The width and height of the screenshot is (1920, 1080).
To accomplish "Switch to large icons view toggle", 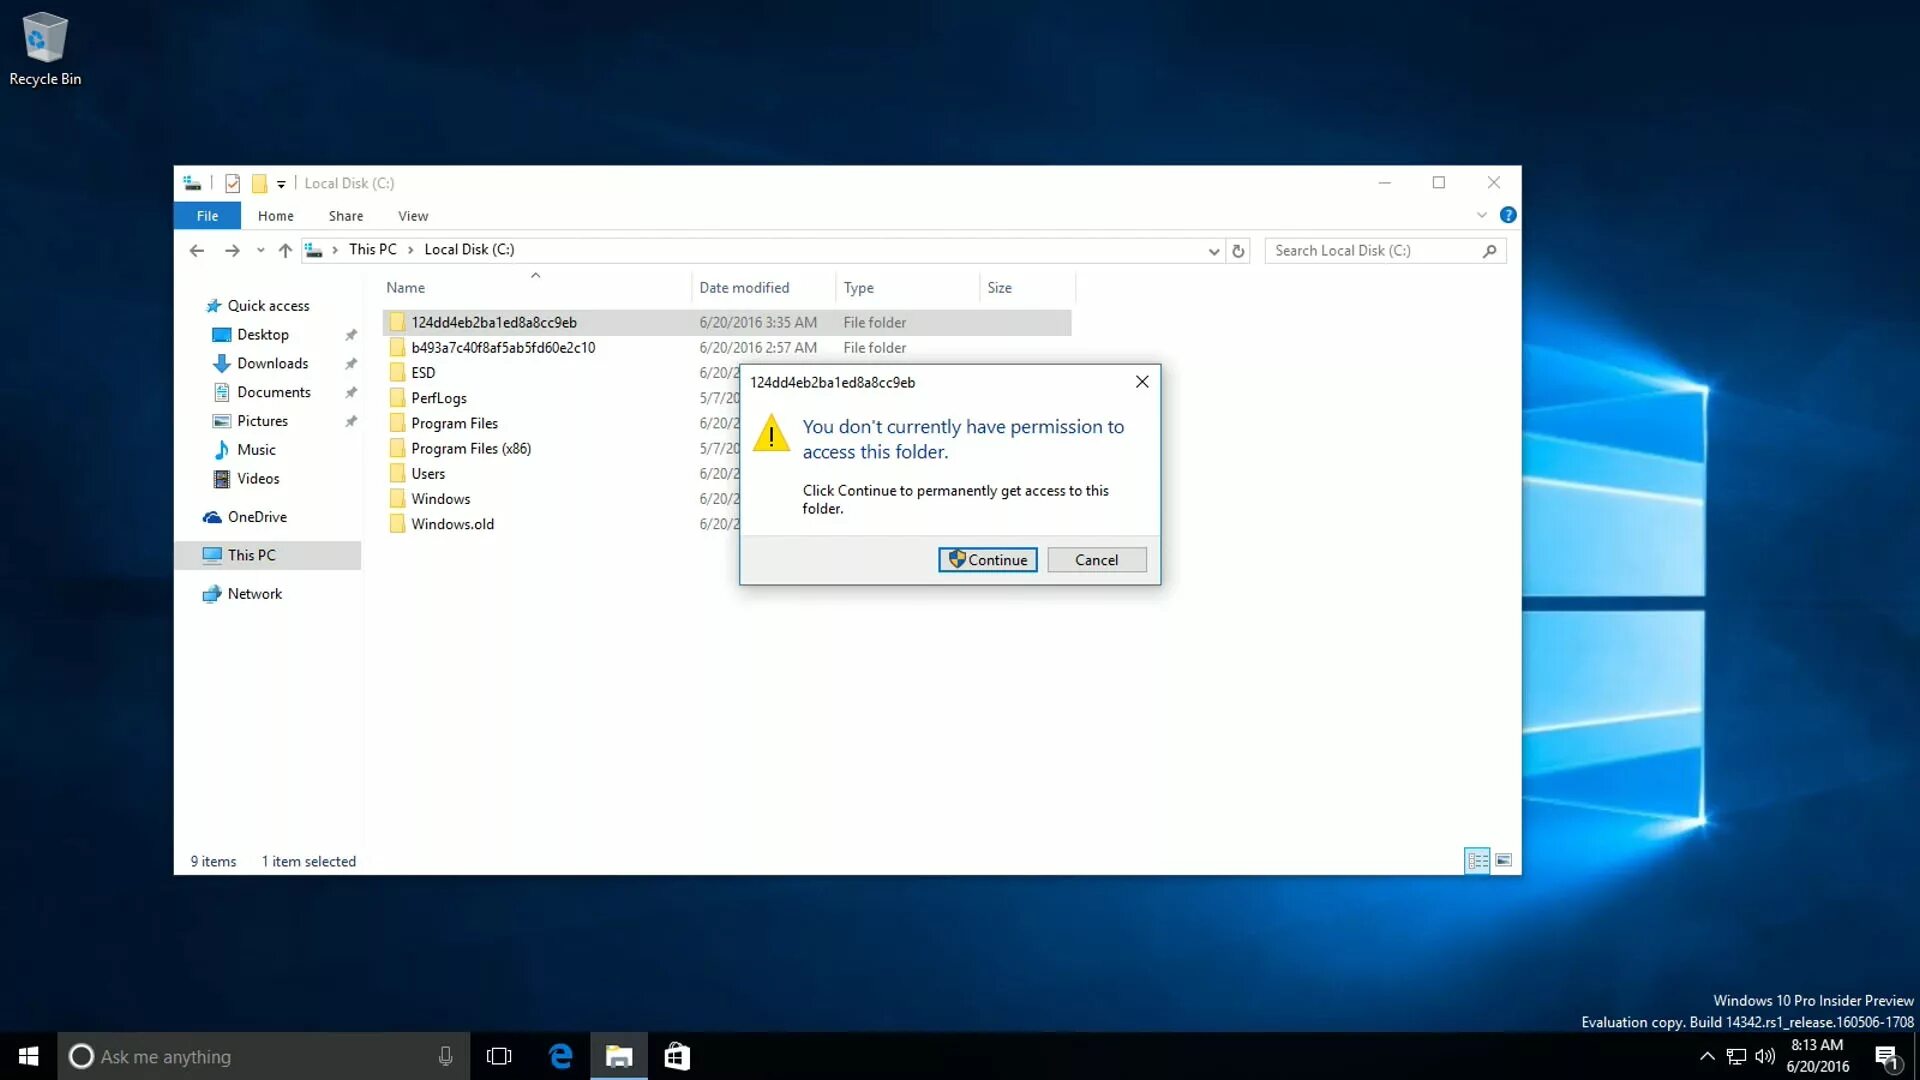I will click(x=1503, y=860).
